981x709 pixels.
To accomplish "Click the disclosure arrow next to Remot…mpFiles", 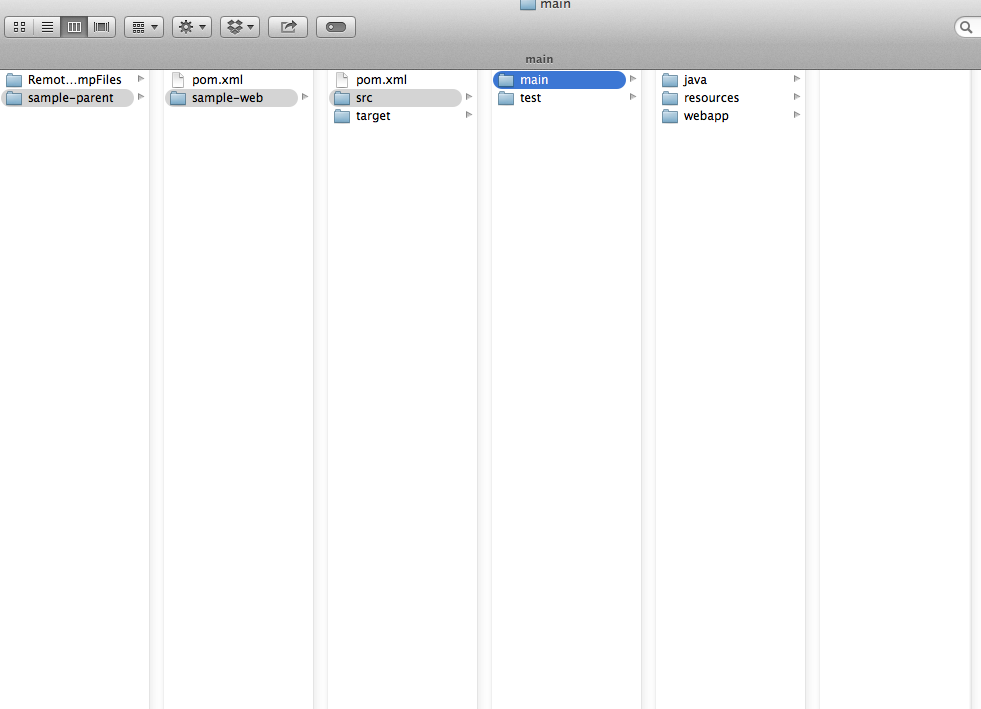I will [x=141, y=79].
